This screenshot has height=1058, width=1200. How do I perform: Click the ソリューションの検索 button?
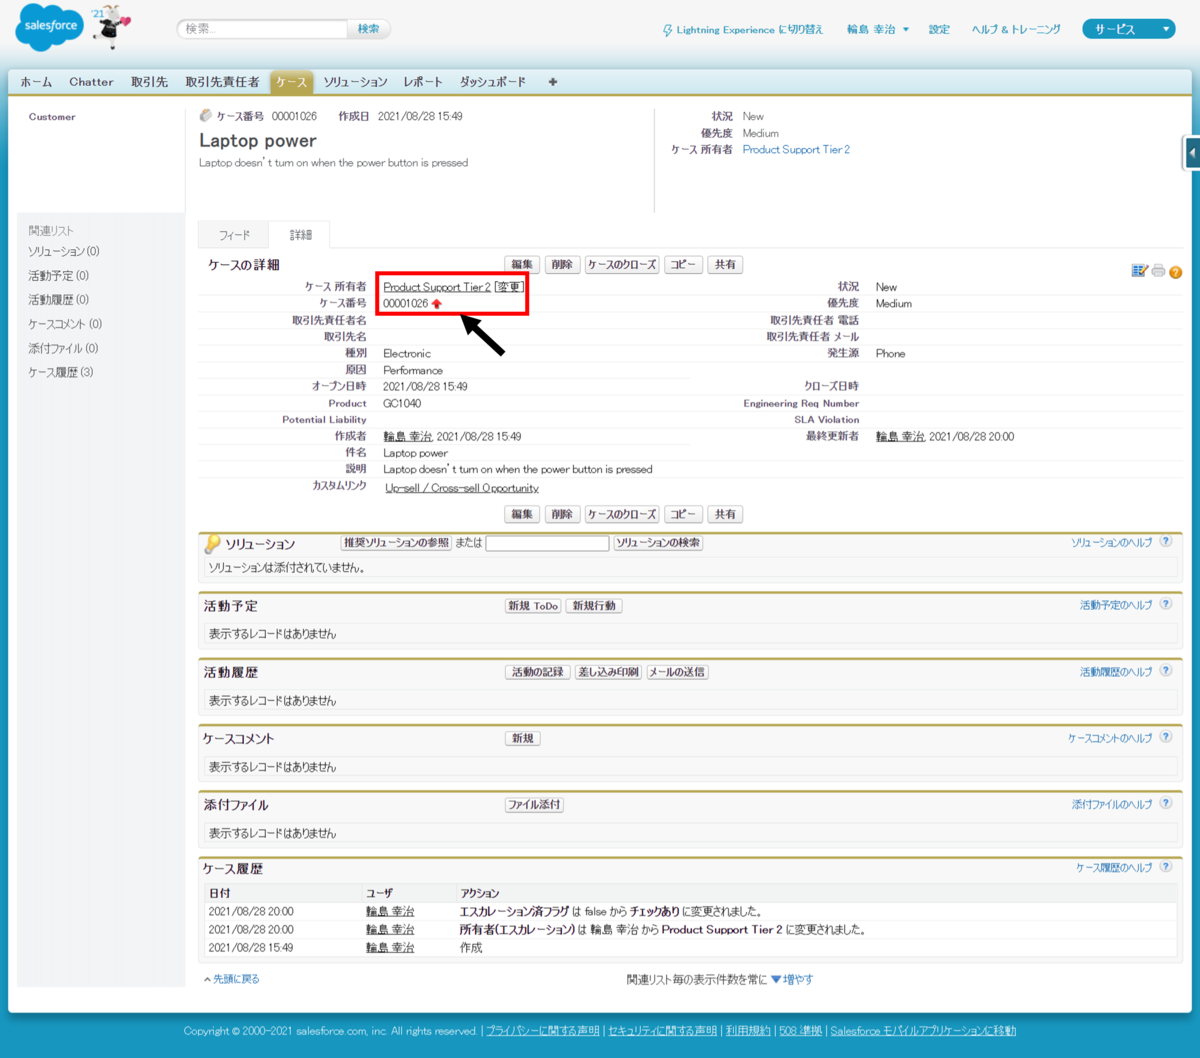(x=658, y=543)
